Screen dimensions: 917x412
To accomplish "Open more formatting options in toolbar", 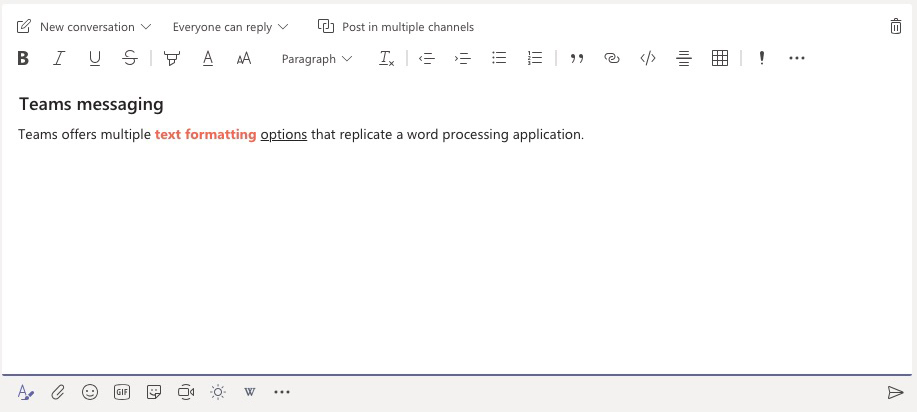I will [797, 58].
